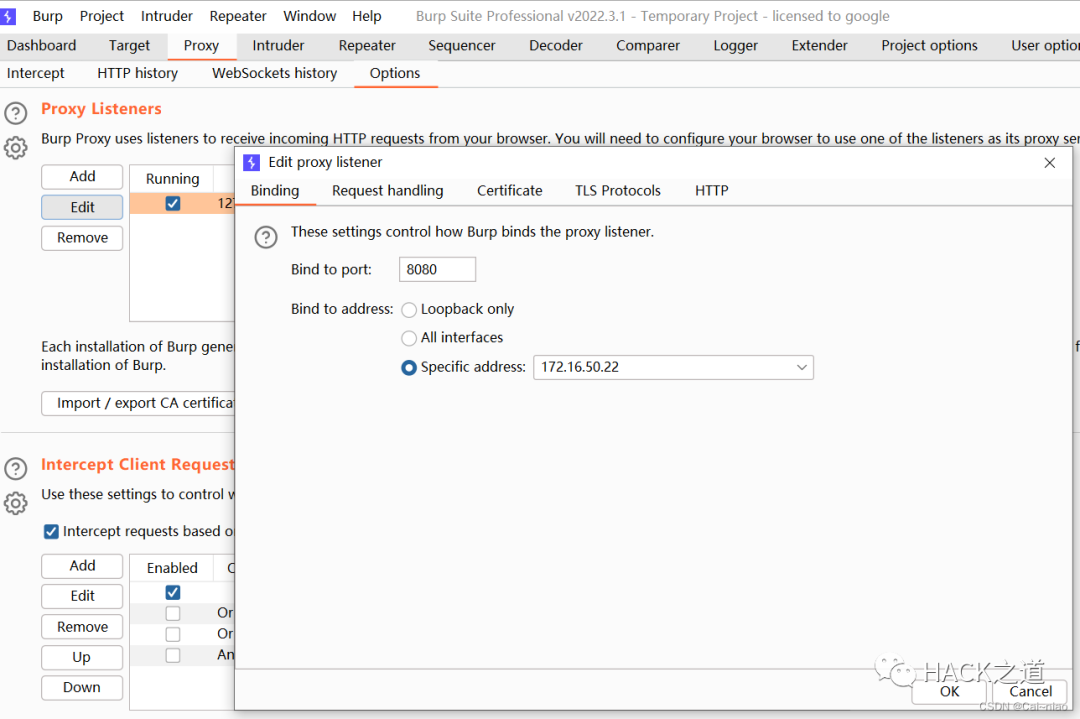Open the Burp menu
Image resolution: width=1080 pixels, height=719 pixels.
click(48, 16)
